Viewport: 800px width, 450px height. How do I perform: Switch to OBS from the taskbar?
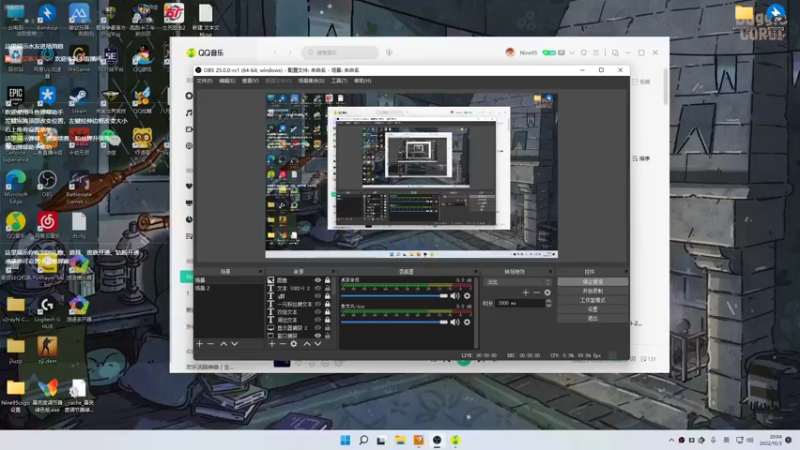tap(437, 440)
